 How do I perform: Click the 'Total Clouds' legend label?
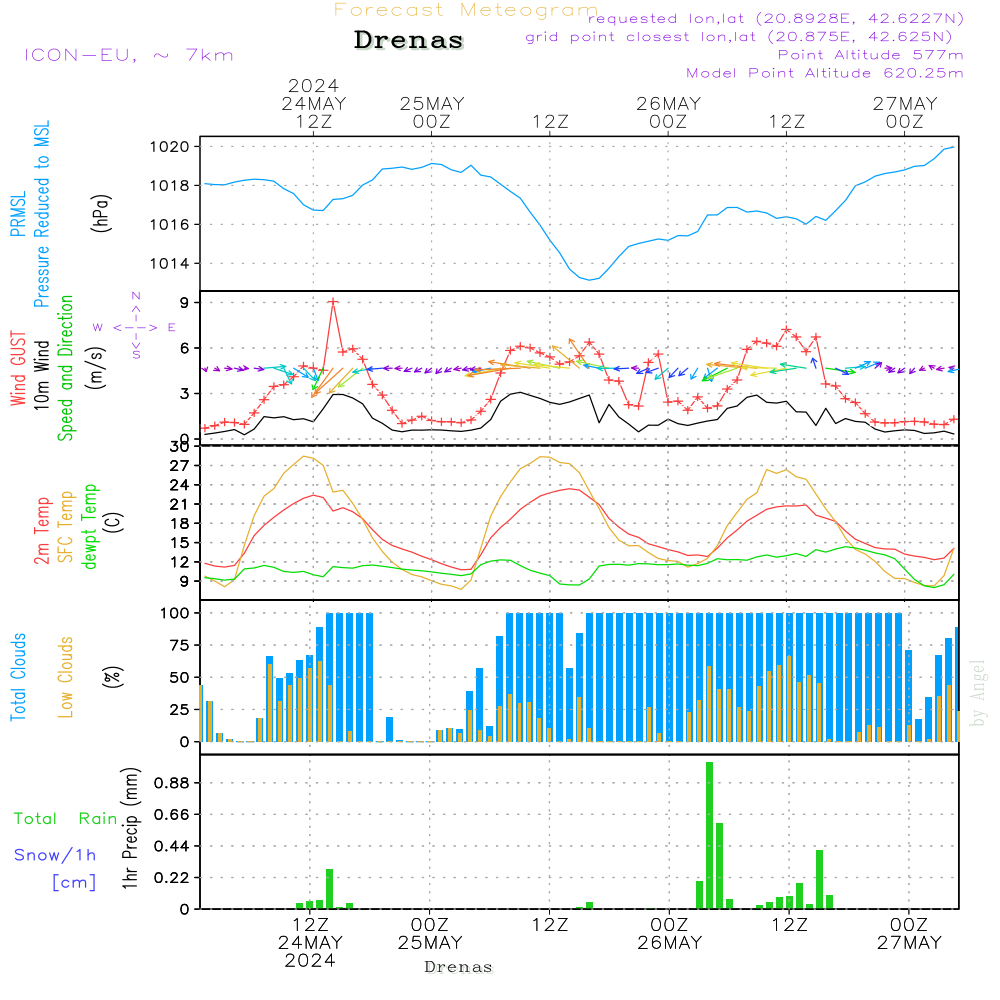pos(18,677)
